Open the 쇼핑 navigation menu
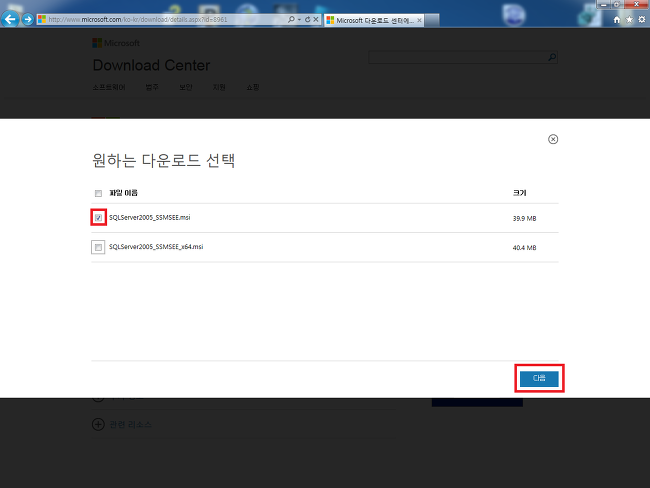 point(253,87)
